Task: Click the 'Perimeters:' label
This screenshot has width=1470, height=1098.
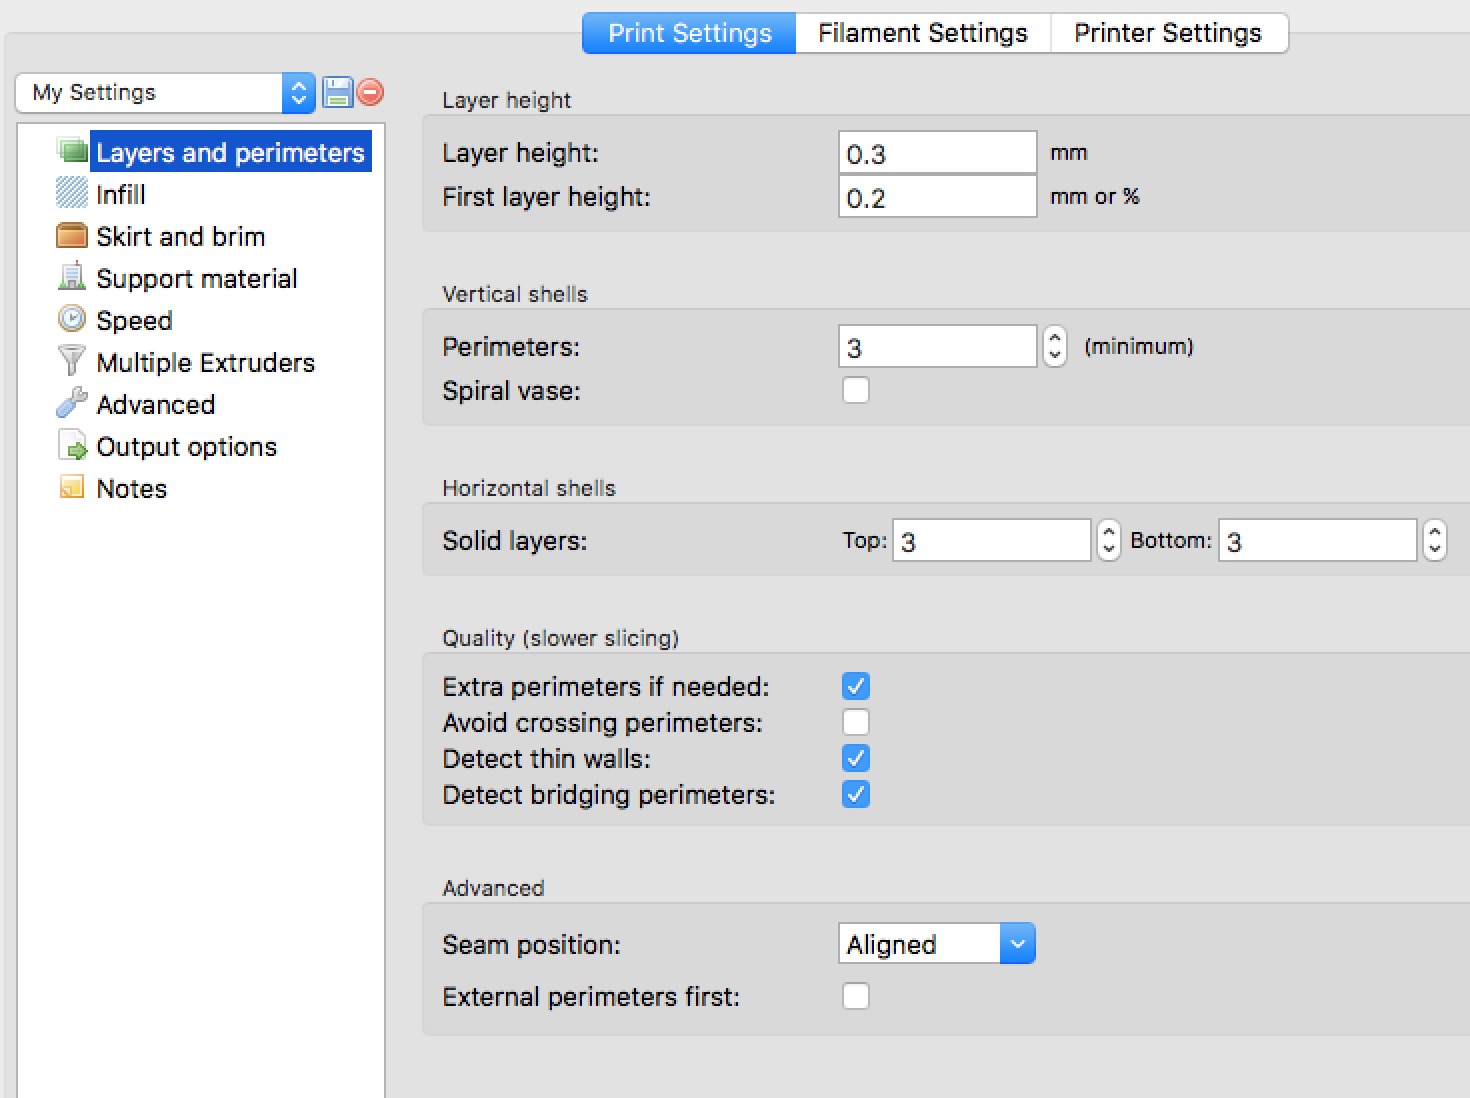Action: pyautogui.click(x=511, y=347)
